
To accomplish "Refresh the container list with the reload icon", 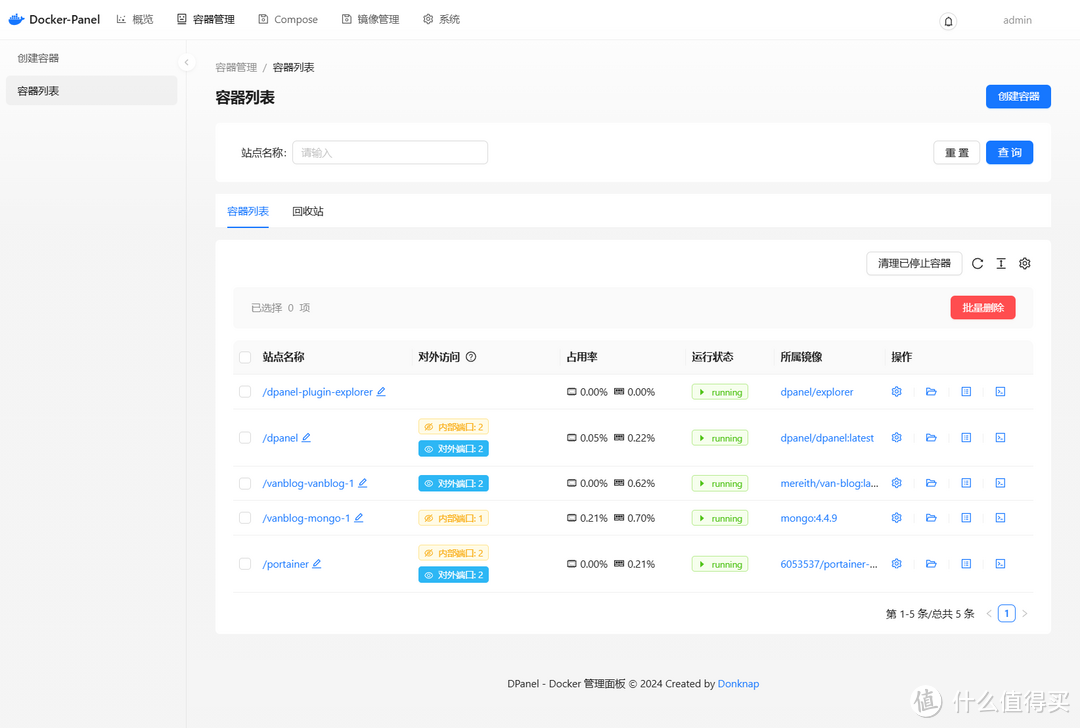I will 977,263.
